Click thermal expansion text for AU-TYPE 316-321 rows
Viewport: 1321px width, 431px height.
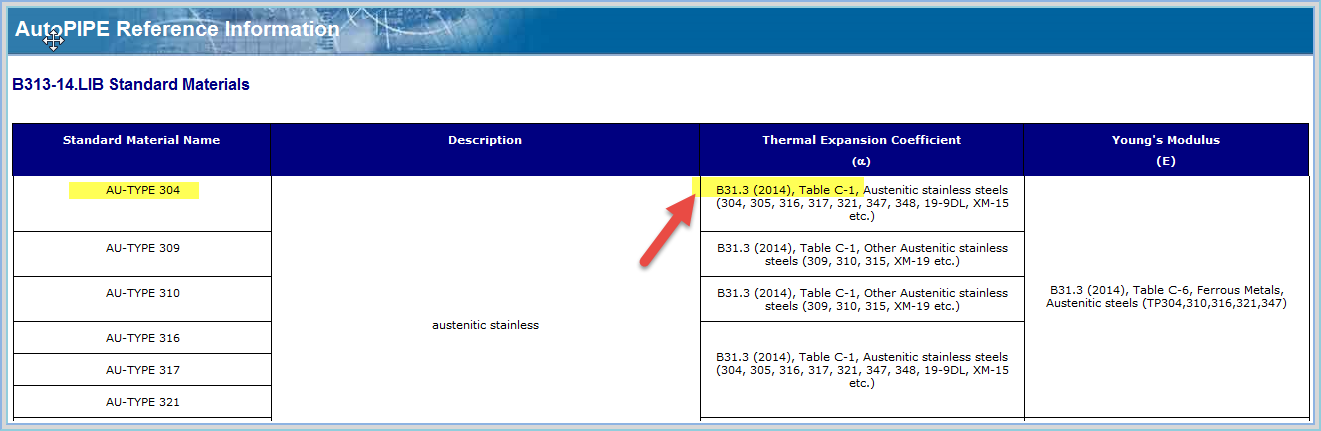(862, 370)
